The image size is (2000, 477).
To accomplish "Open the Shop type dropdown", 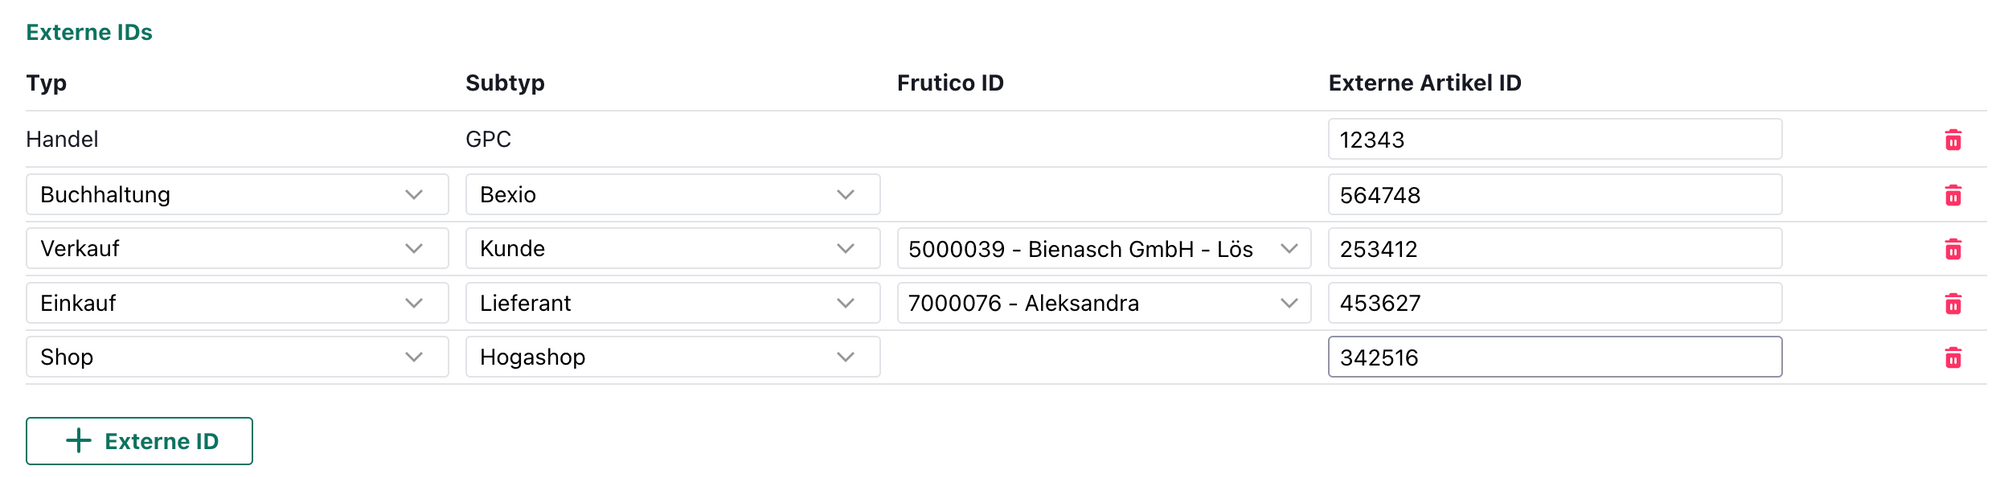I will (237, 357).
